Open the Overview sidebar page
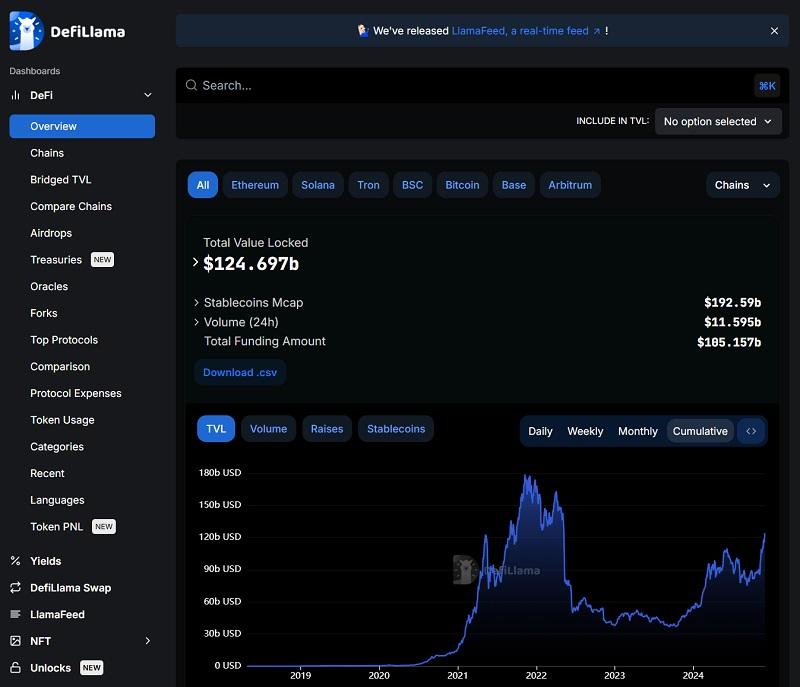The height and width of the screenshot is (687, 800). click(82, 126)
